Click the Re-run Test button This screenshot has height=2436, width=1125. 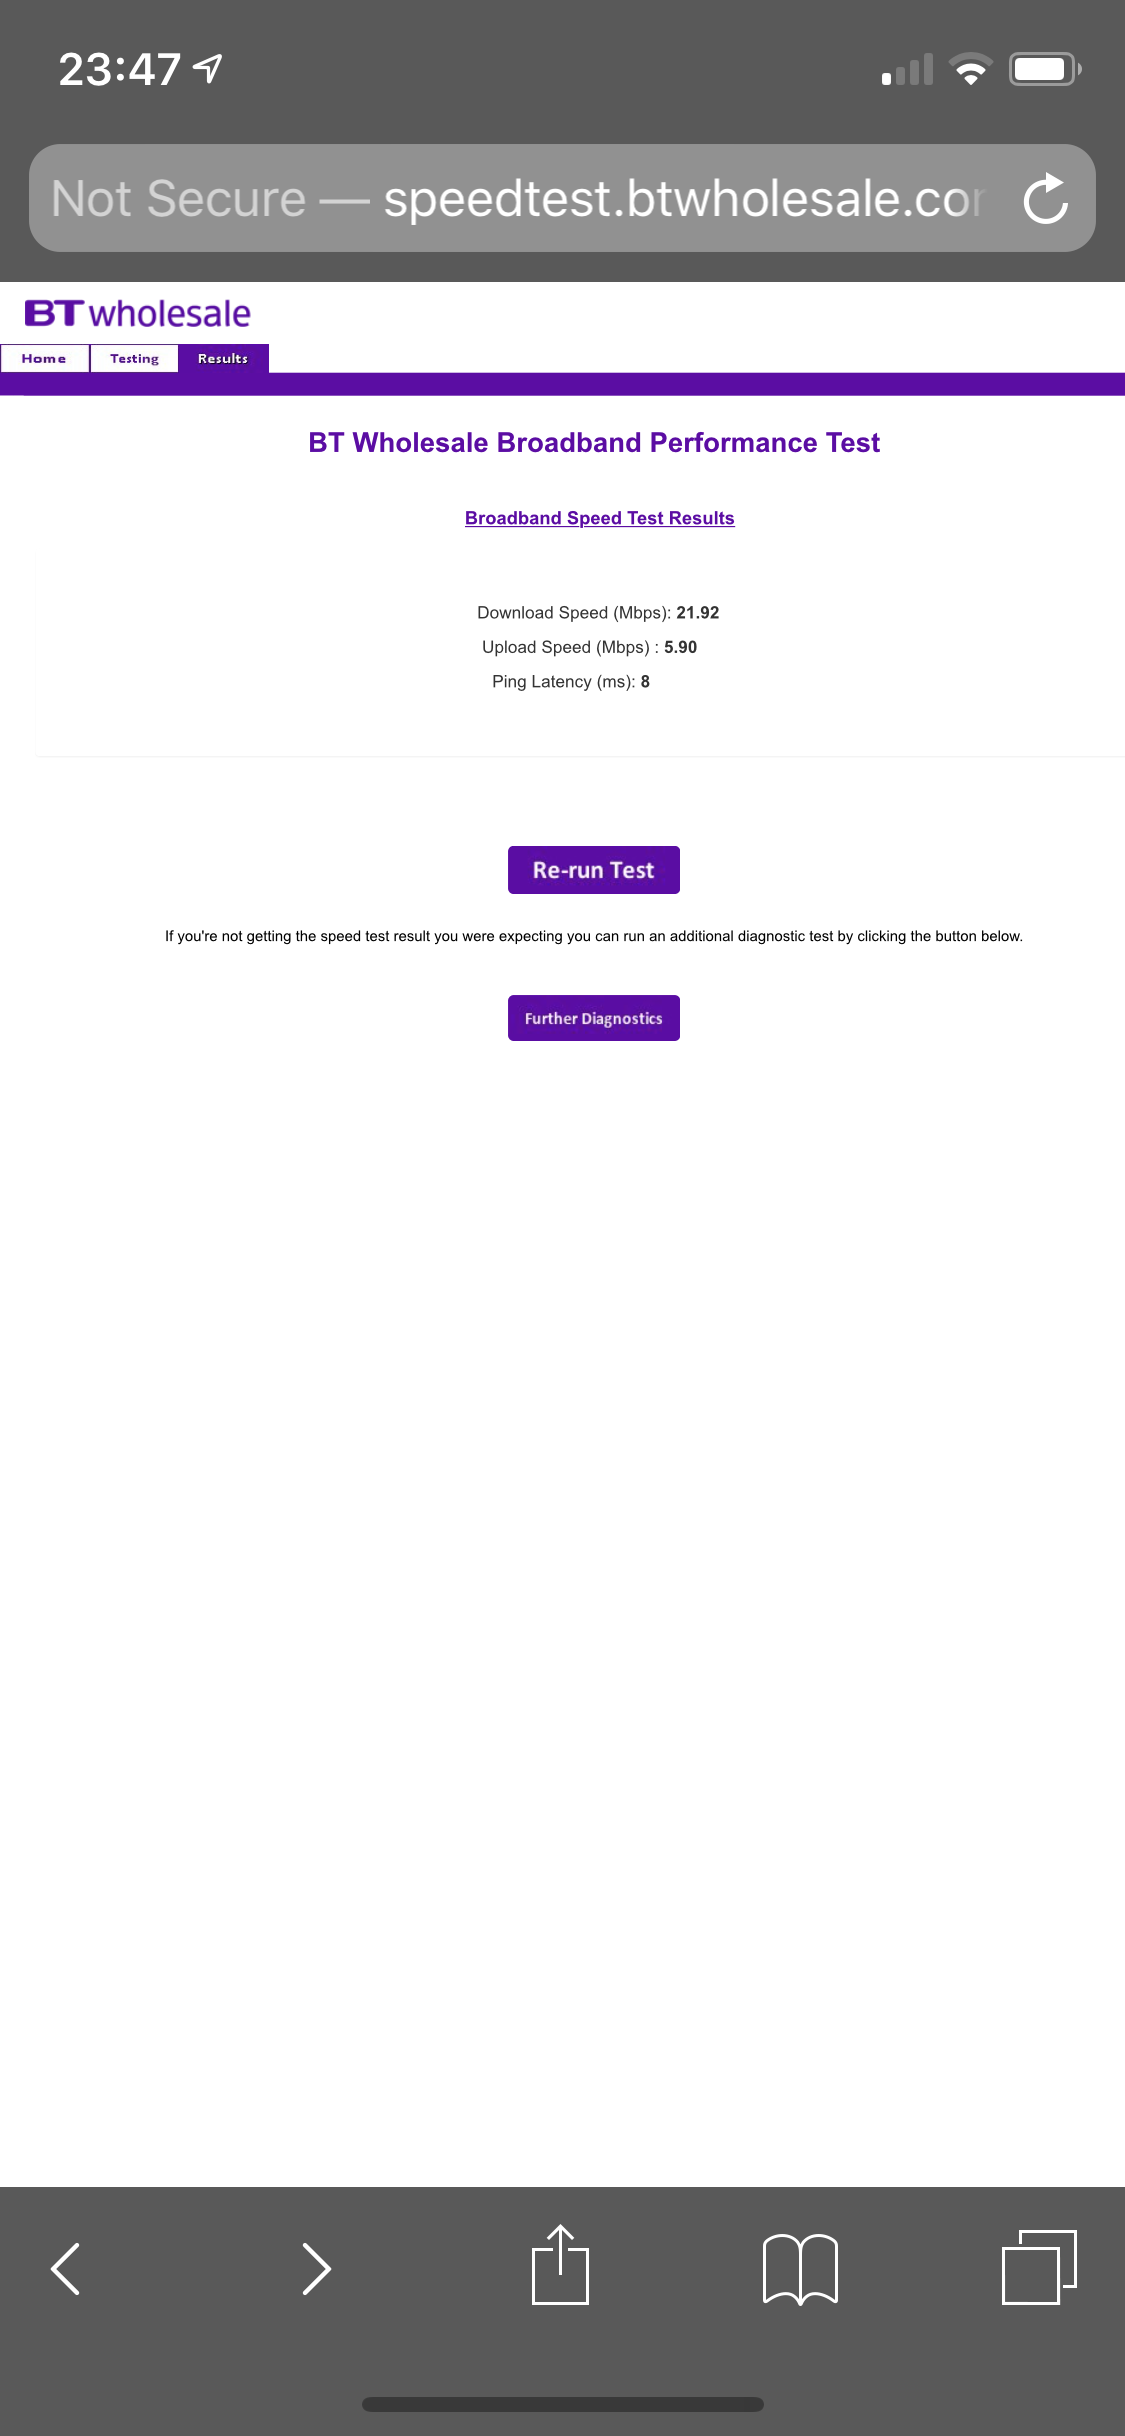(594, 870)
